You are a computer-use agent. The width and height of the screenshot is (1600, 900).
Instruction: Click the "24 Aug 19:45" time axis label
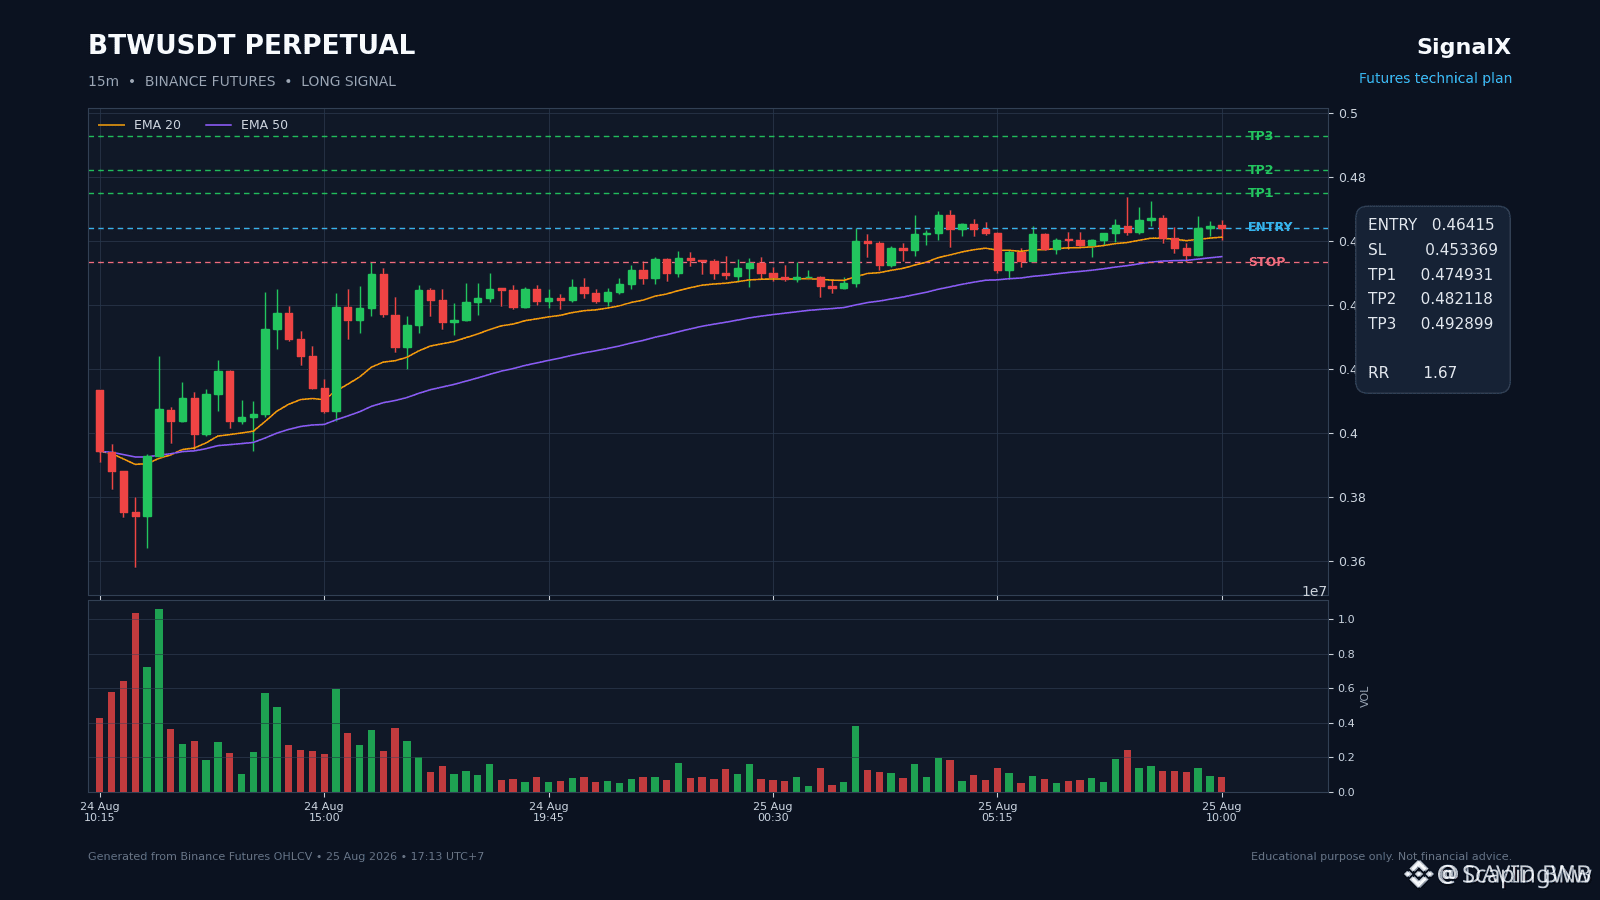549,812
